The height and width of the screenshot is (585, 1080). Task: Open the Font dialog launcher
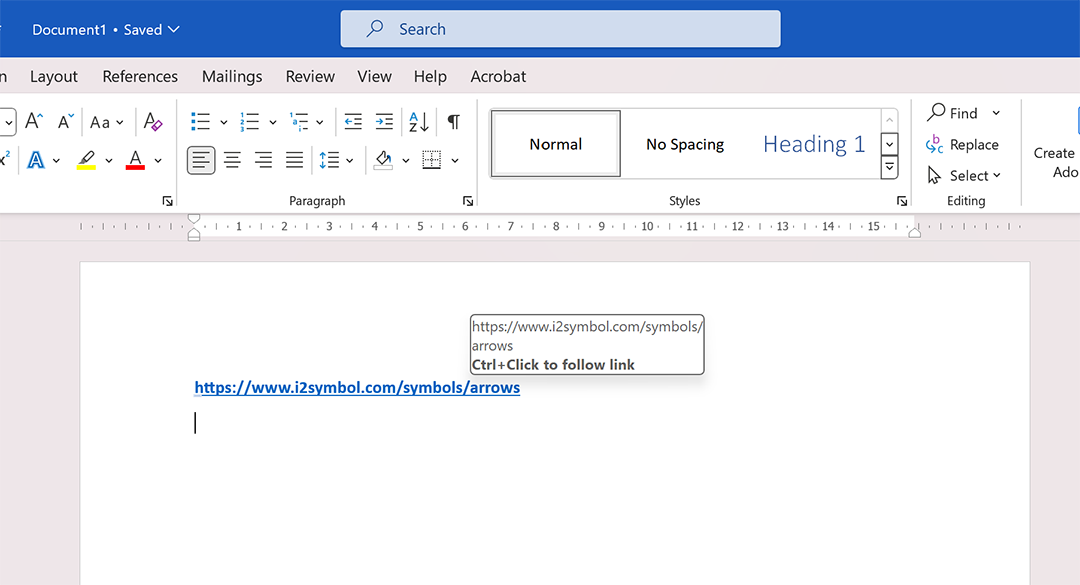point(167,201)
